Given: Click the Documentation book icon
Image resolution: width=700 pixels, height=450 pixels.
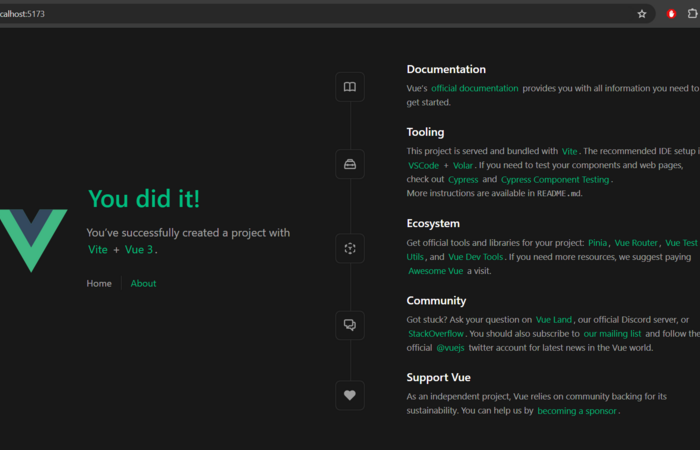Looking at the screenshot, I should (x=350, y=87).
